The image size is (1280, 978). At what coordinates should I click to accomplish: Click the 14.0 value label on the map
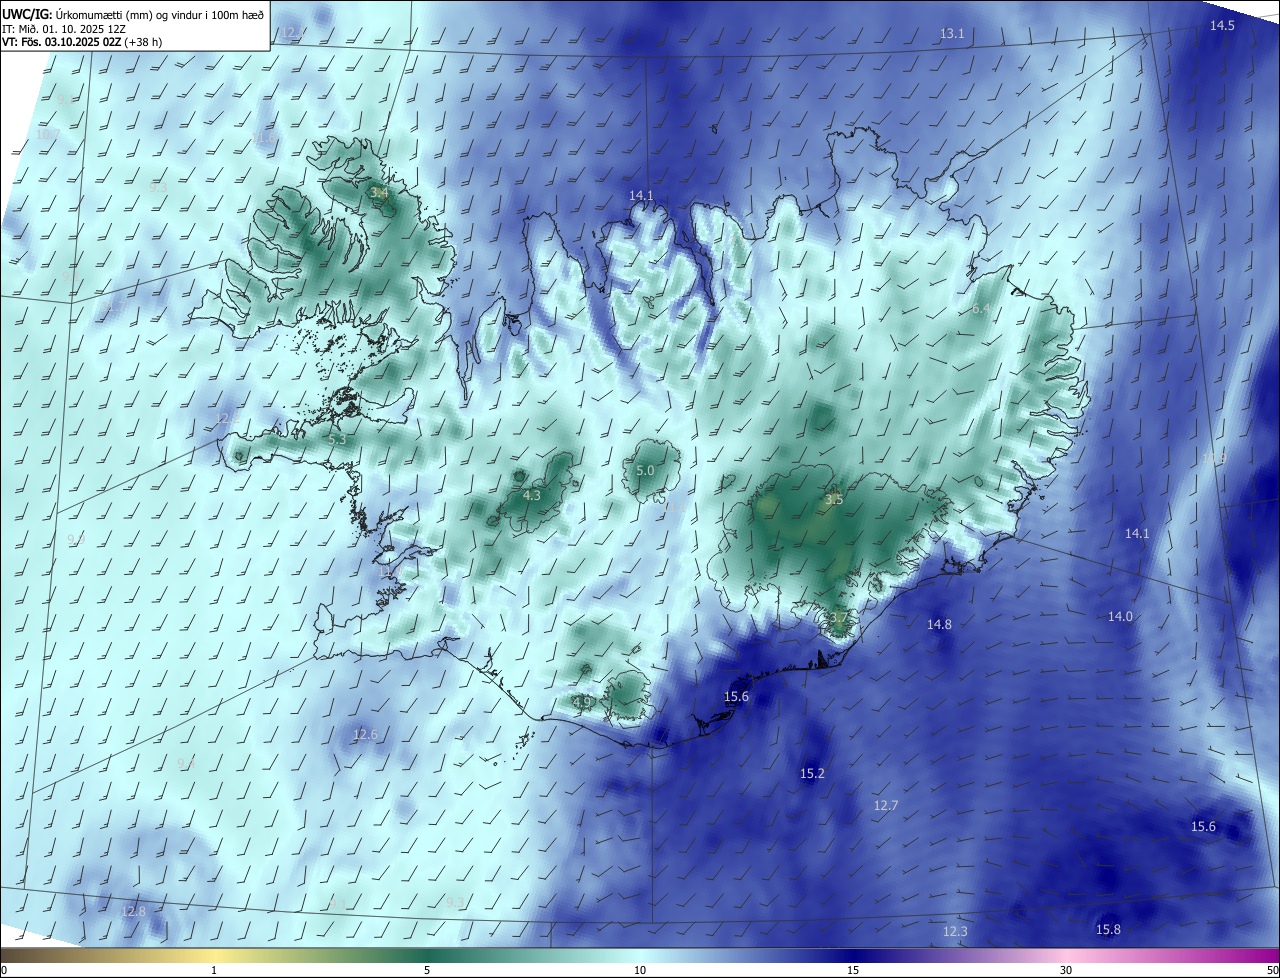tap(1120, 616)
